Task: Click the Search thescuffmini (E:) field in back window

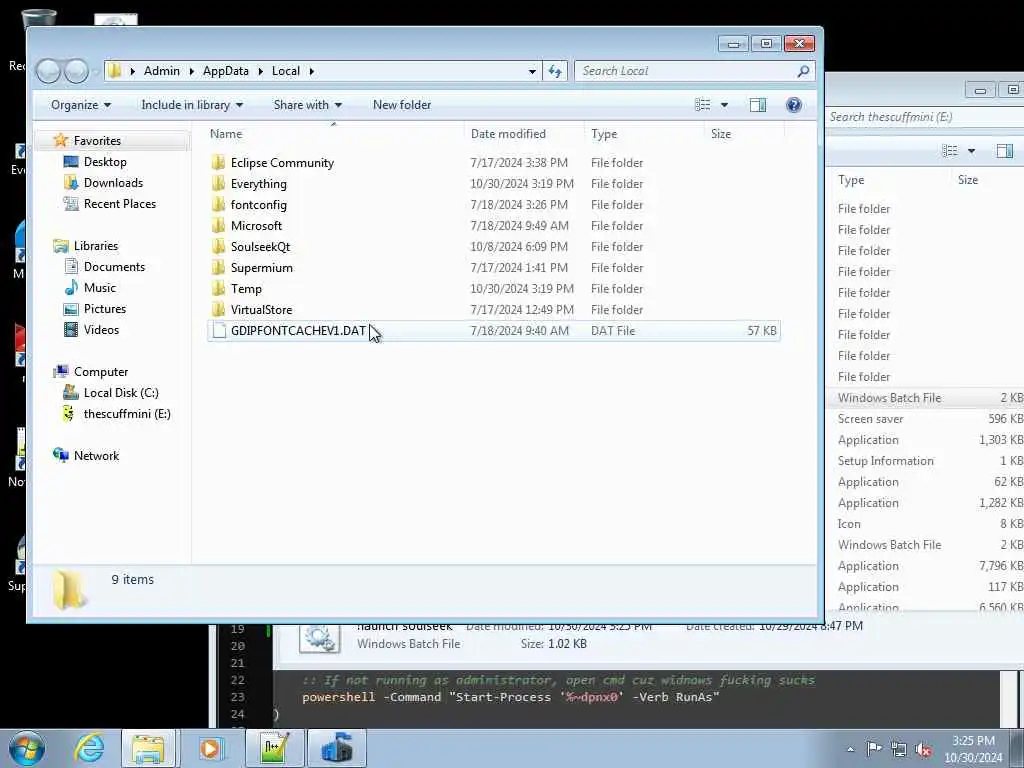Action: pyautogui.click(x=923, y=118)
